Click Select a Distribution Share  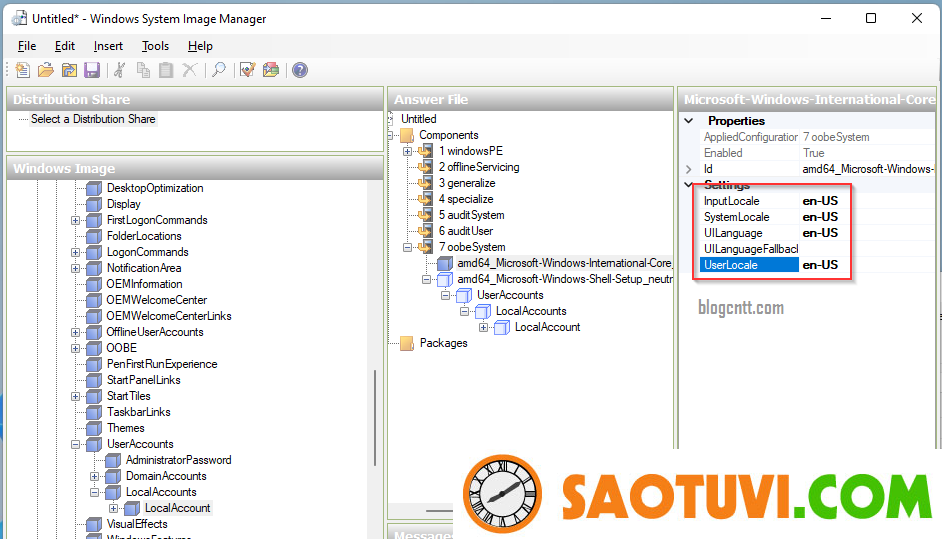pos(93,119)
